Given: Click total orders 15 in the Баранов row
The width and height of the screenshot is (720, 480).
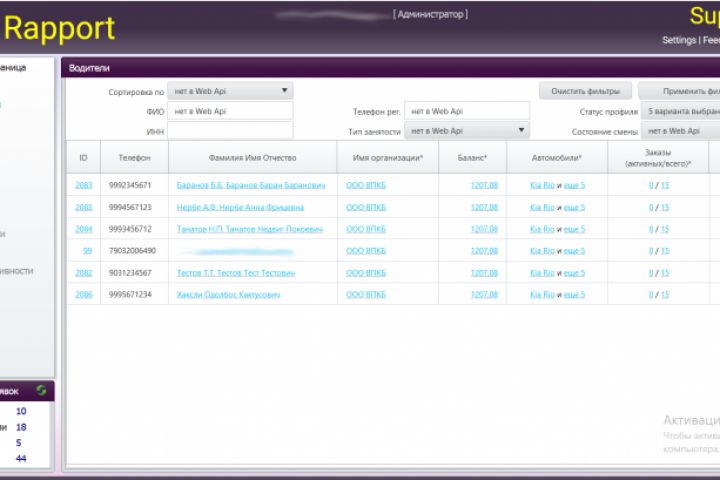Looking at the screenshot, I should pyautogui.click(x=665, y=185).
